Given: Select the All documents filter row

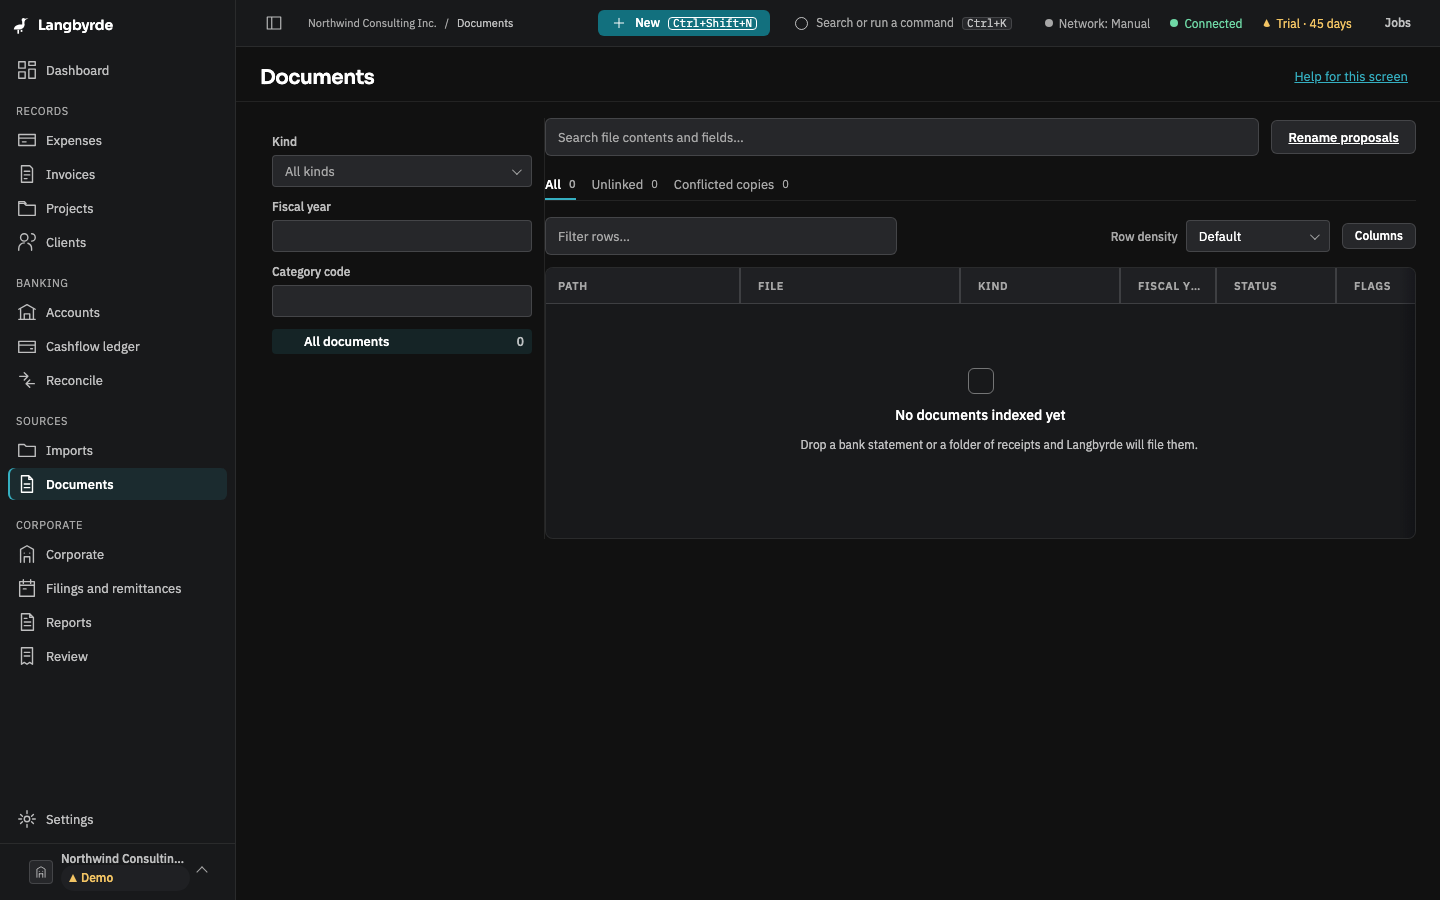Looking at the screenshot, I should [402, 341].
